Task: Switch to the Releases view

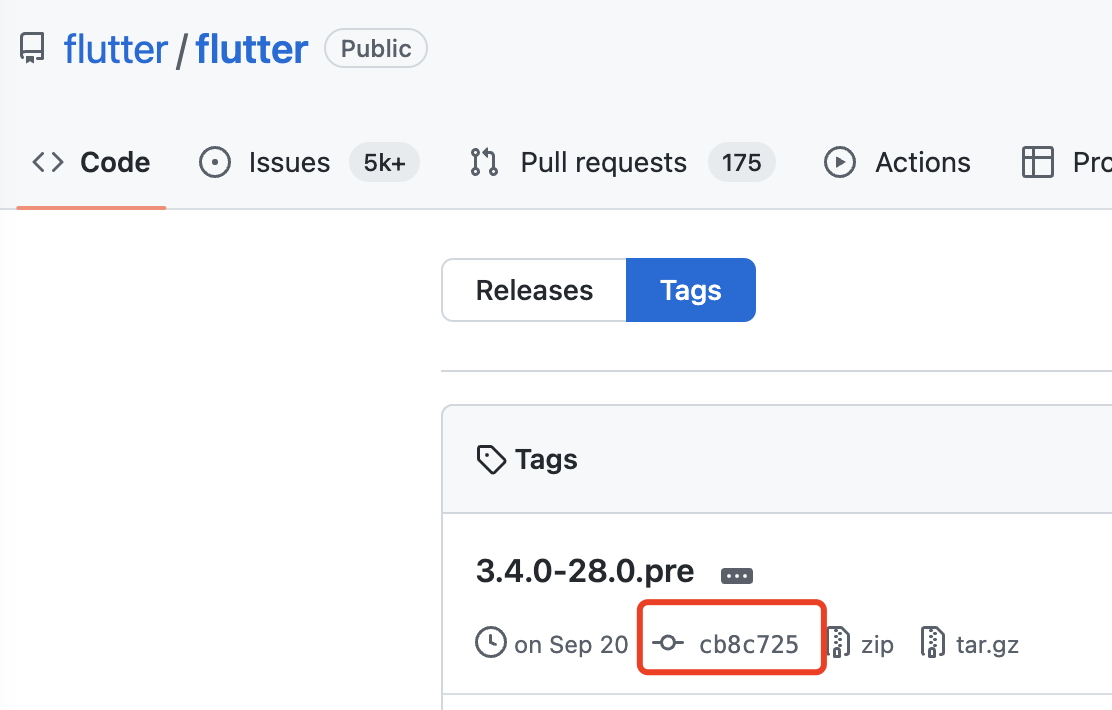Action: point(534,290)
